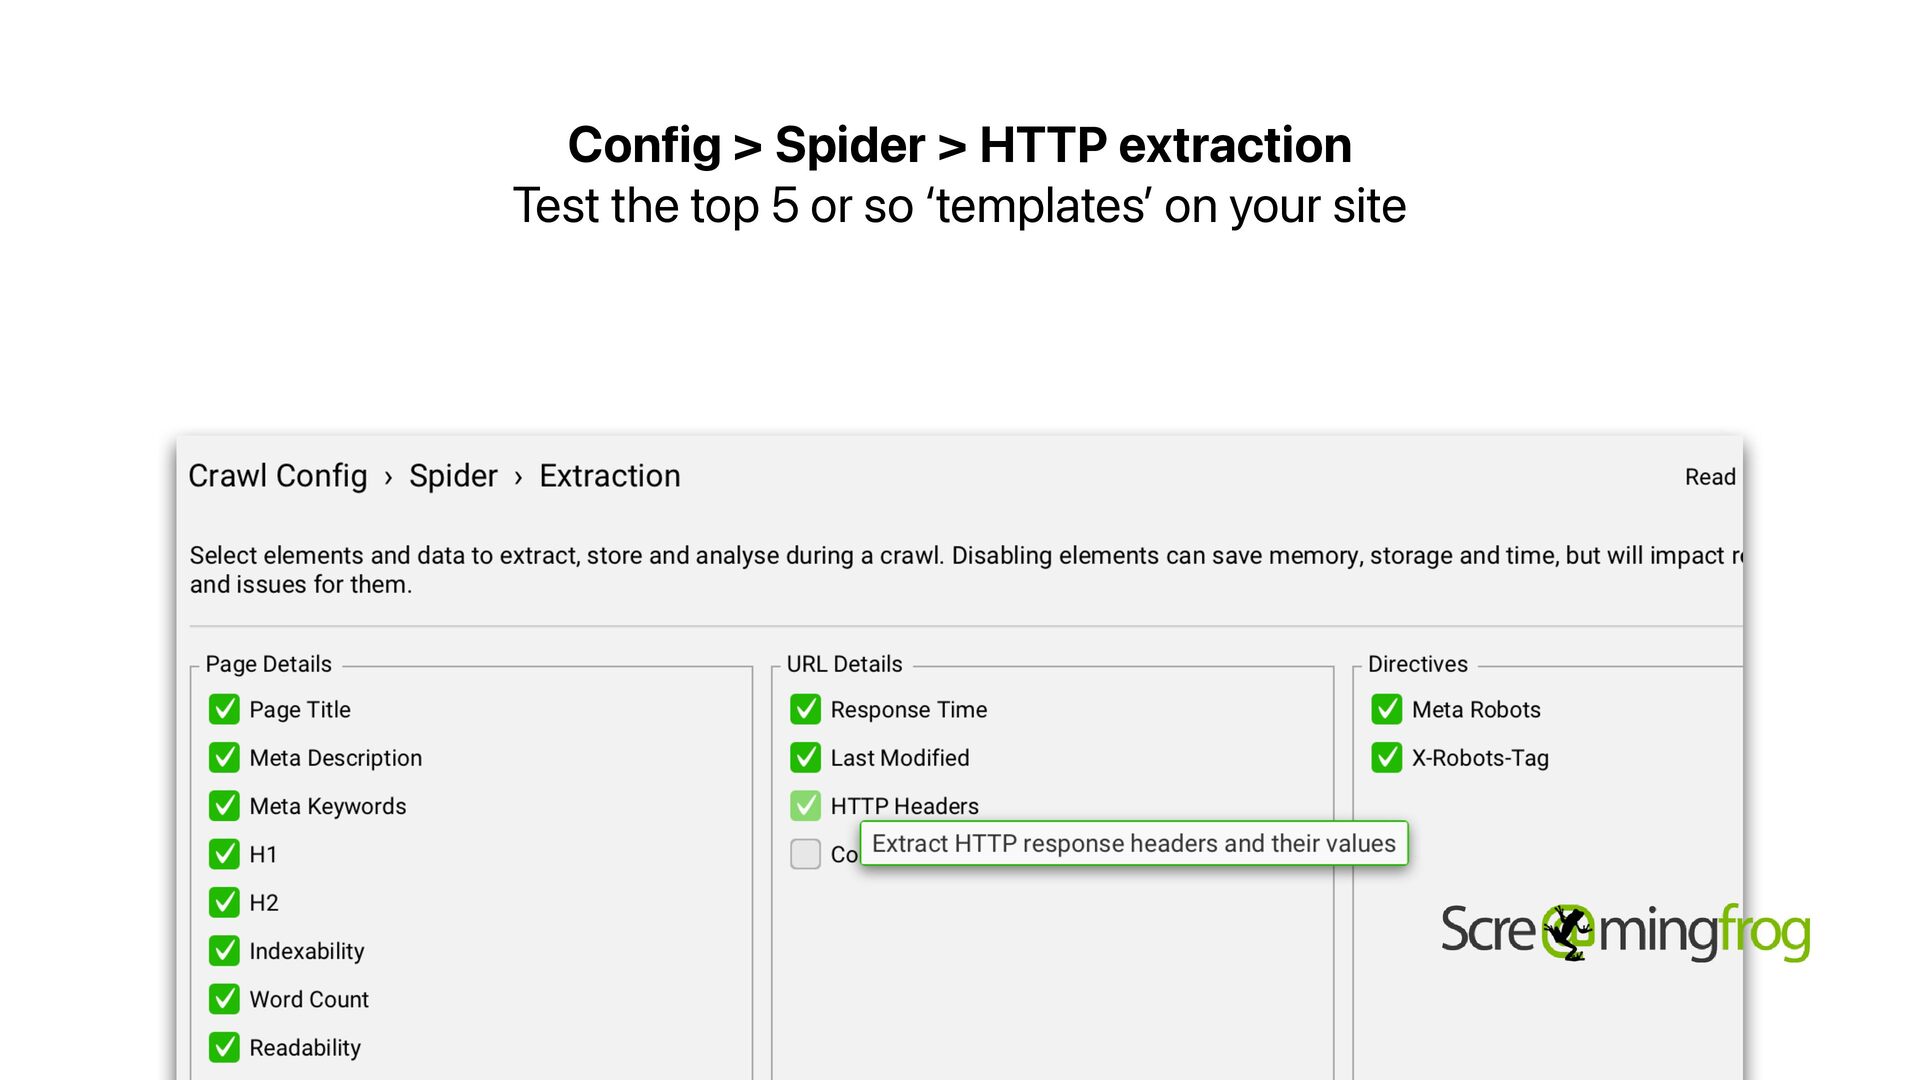Image resolution: width=1920 pixels, height=1080 pixels.
Task: Toggle the X-Robots-Tag checkbox
Action: 1386,757
